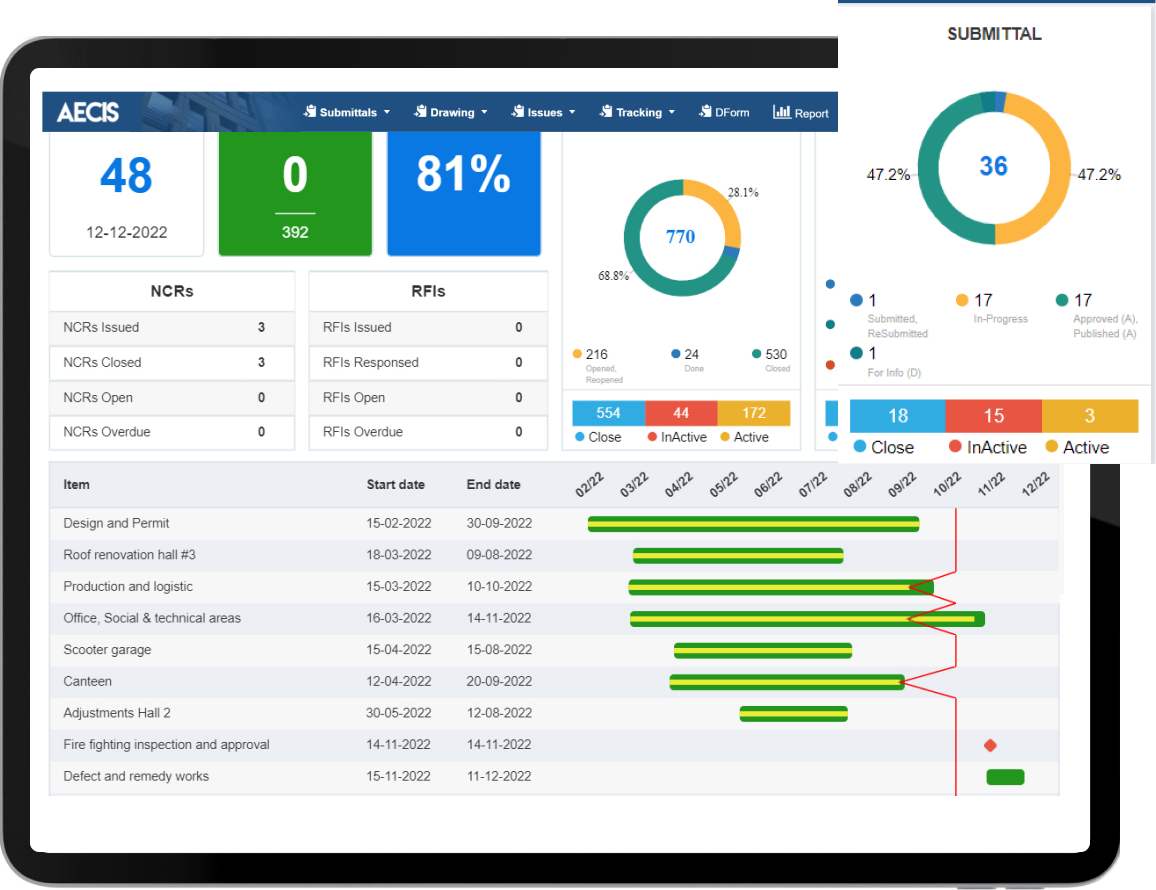Click the AECIS logo
This screenshot has width=1156, height=890.
pyautogui.click(x=88, y=112)
